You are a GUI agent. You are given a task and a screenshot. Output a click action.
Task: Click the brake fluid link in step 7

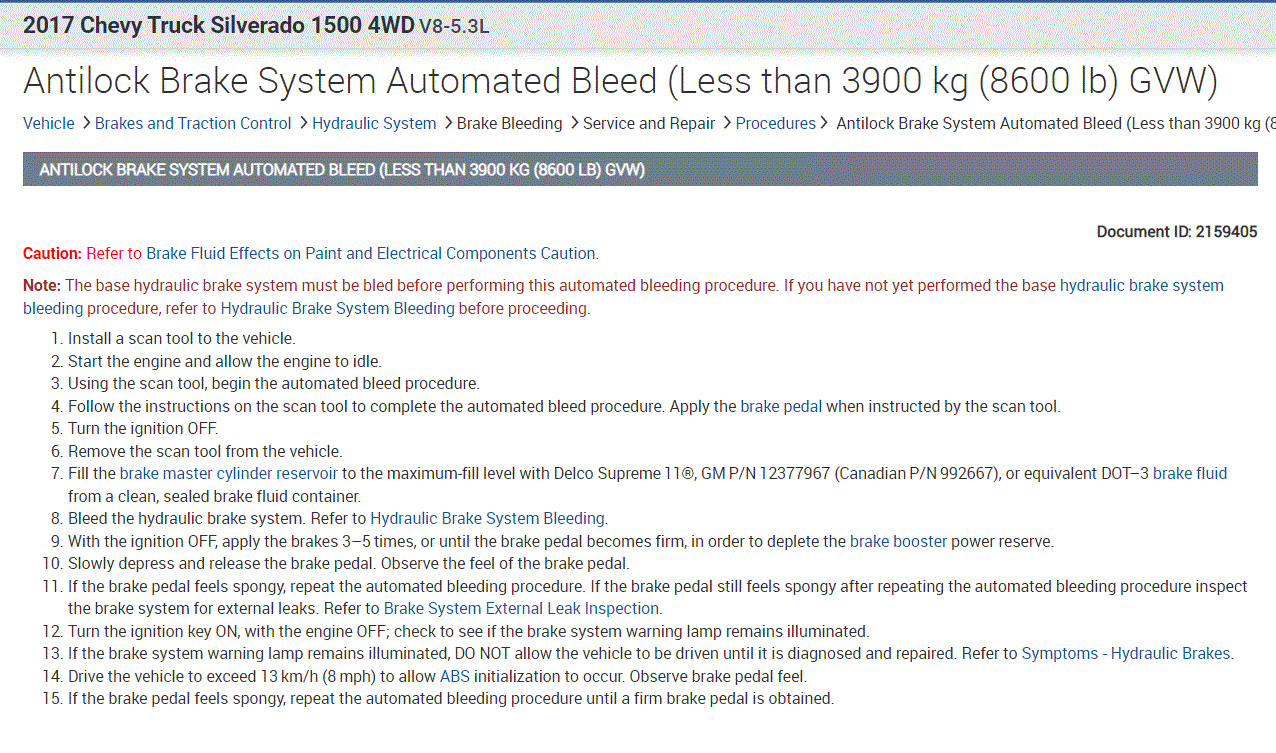1189,473
